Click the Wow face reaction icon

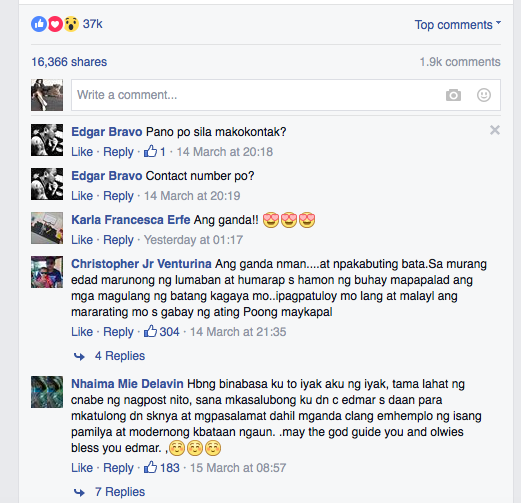click(x=71, y=24)
